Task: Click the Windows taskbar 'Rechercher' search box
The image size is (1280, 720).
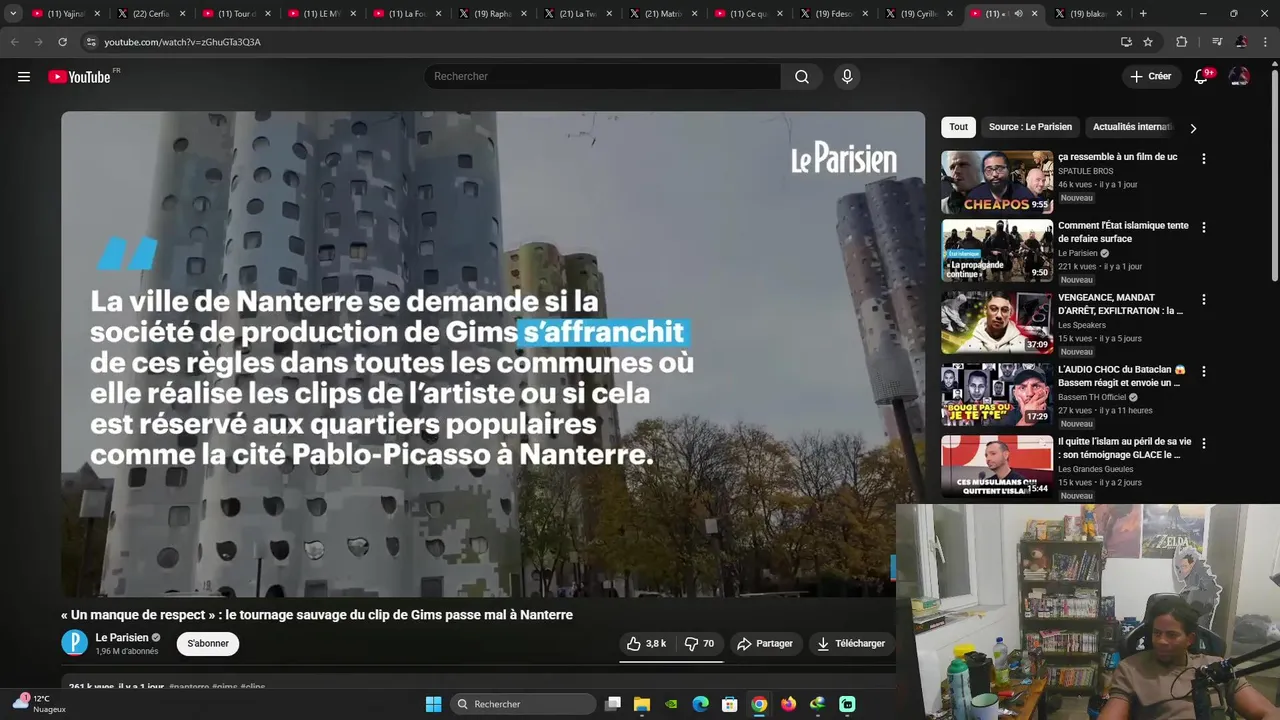Action: [523, 704]
